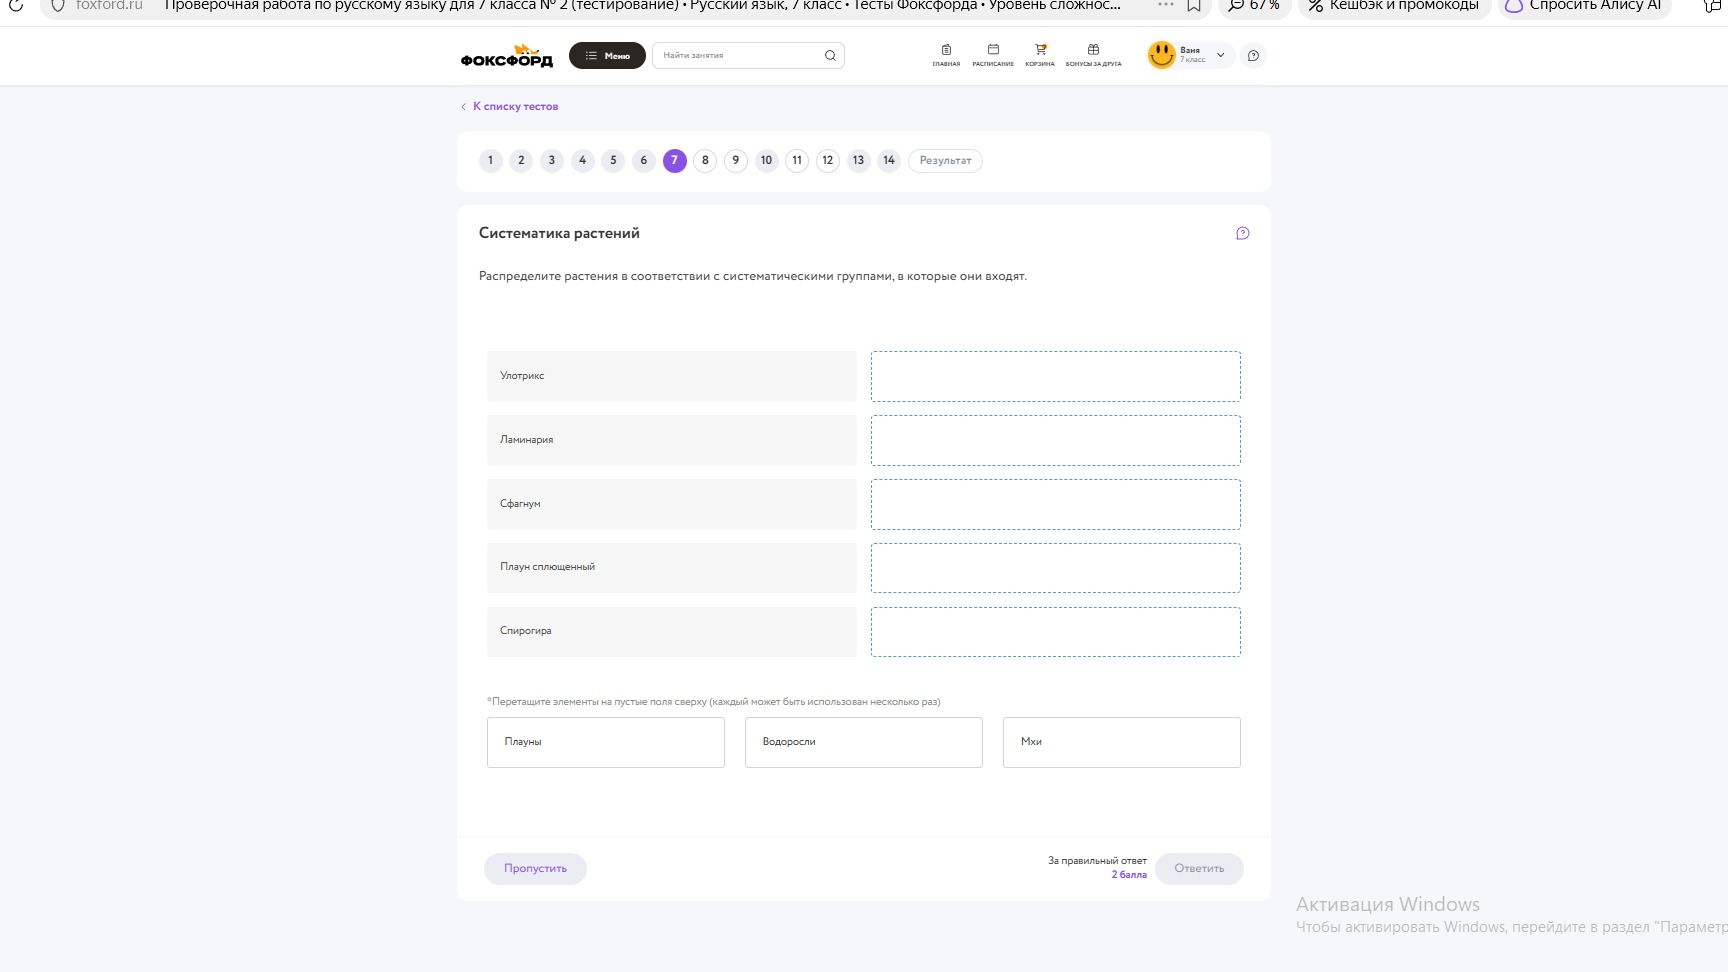The height and width of the screenshot is (972, 1728).
Task: Click the smiley user avatar
Action: pyautogui.click(x=1161, y=55)
